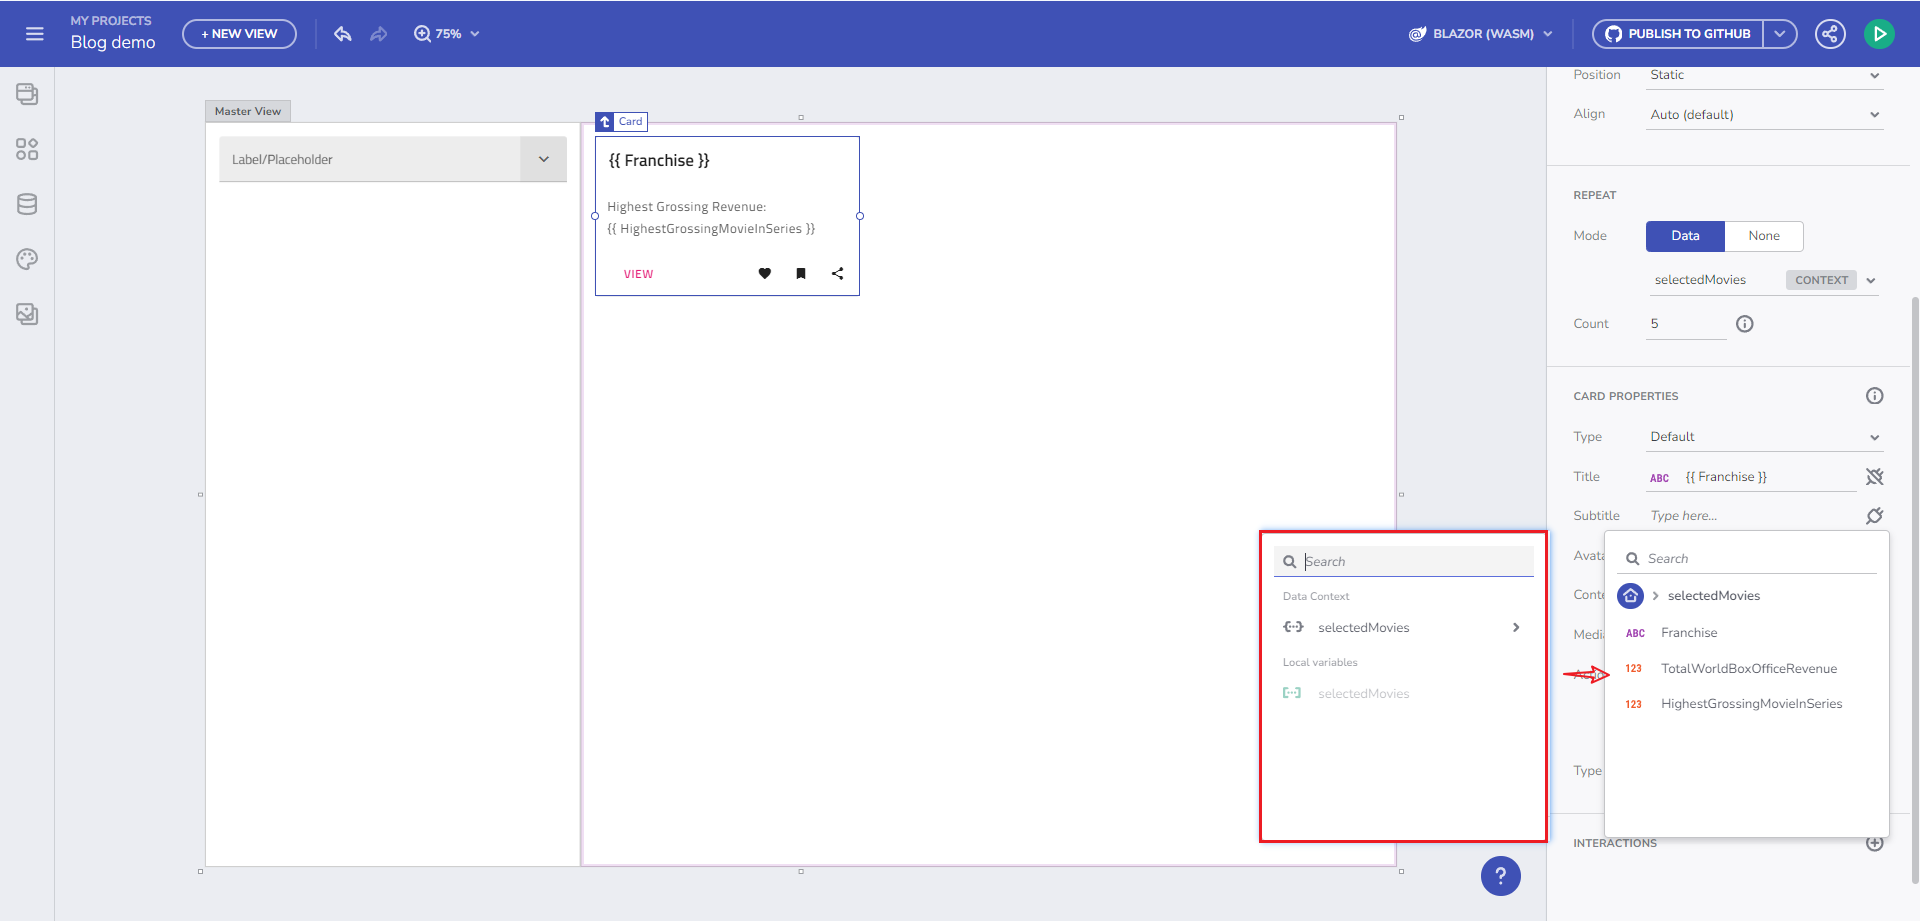
Task: Run the app preview play button
Action: [x=1879, y=34]
